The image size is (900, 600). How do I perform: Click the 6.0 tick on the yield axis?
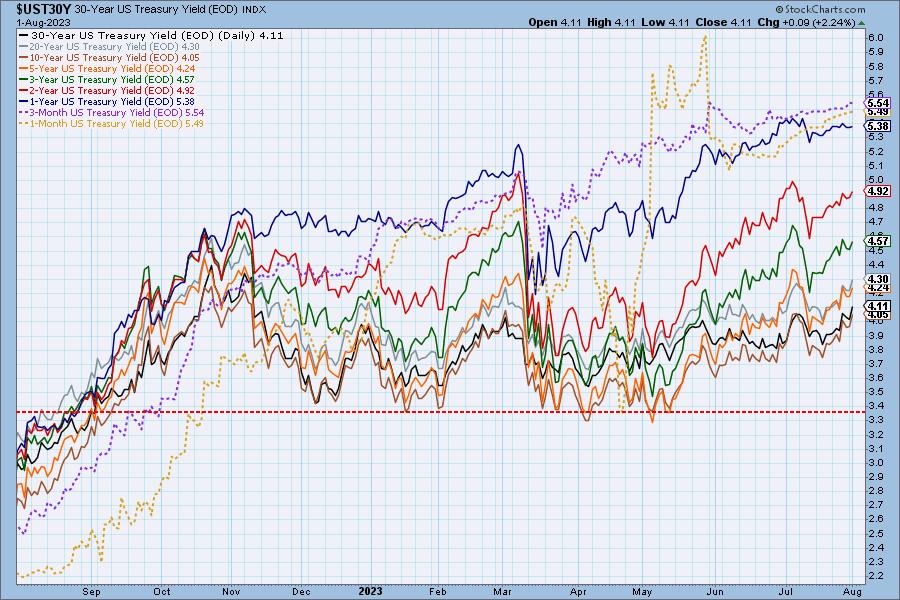[x=876, y=37]
